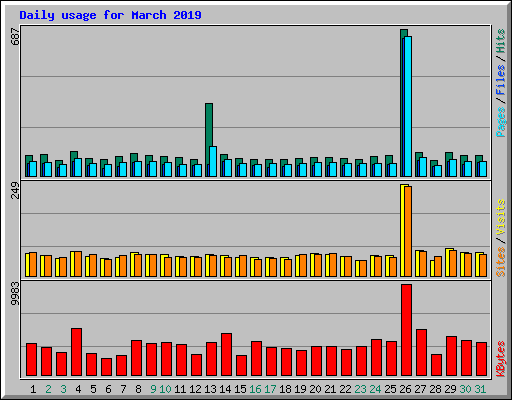Click the day 29 x-axis label
The width and height of the screenshot is (512, 400).
pos(450,389)
